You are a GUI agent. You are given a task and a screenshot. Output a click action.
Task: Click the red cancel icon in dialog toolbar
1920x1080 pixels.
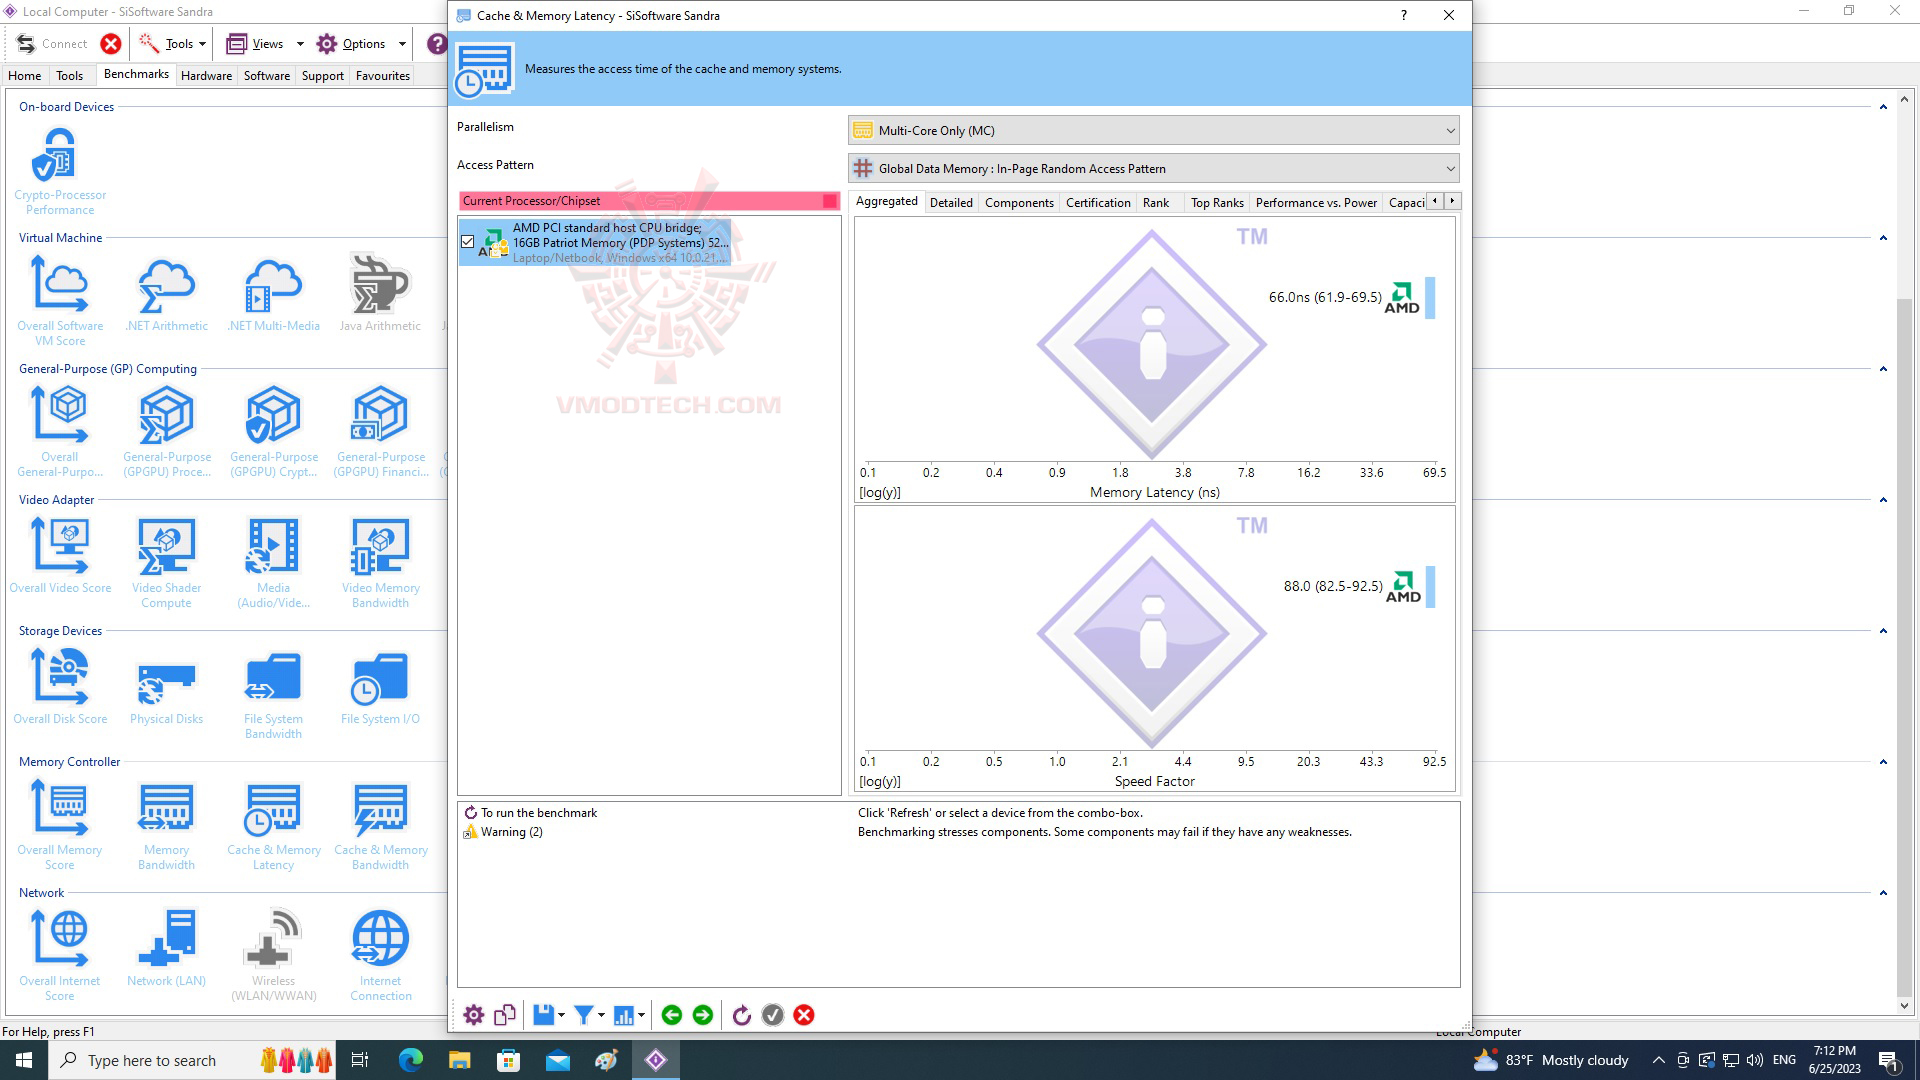804,1015
